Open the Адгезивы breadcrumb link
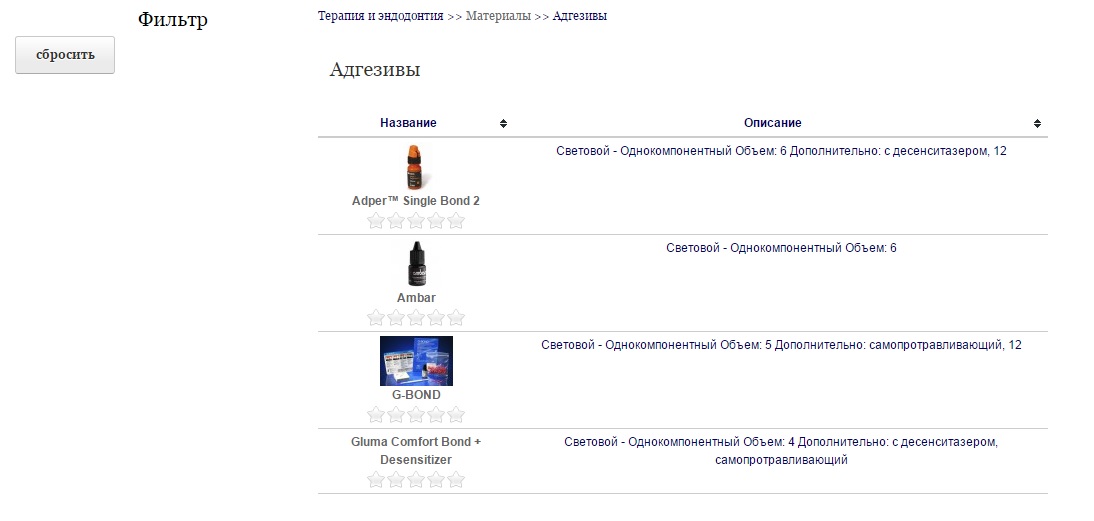 pyautogui.click(x=579, y=16)
